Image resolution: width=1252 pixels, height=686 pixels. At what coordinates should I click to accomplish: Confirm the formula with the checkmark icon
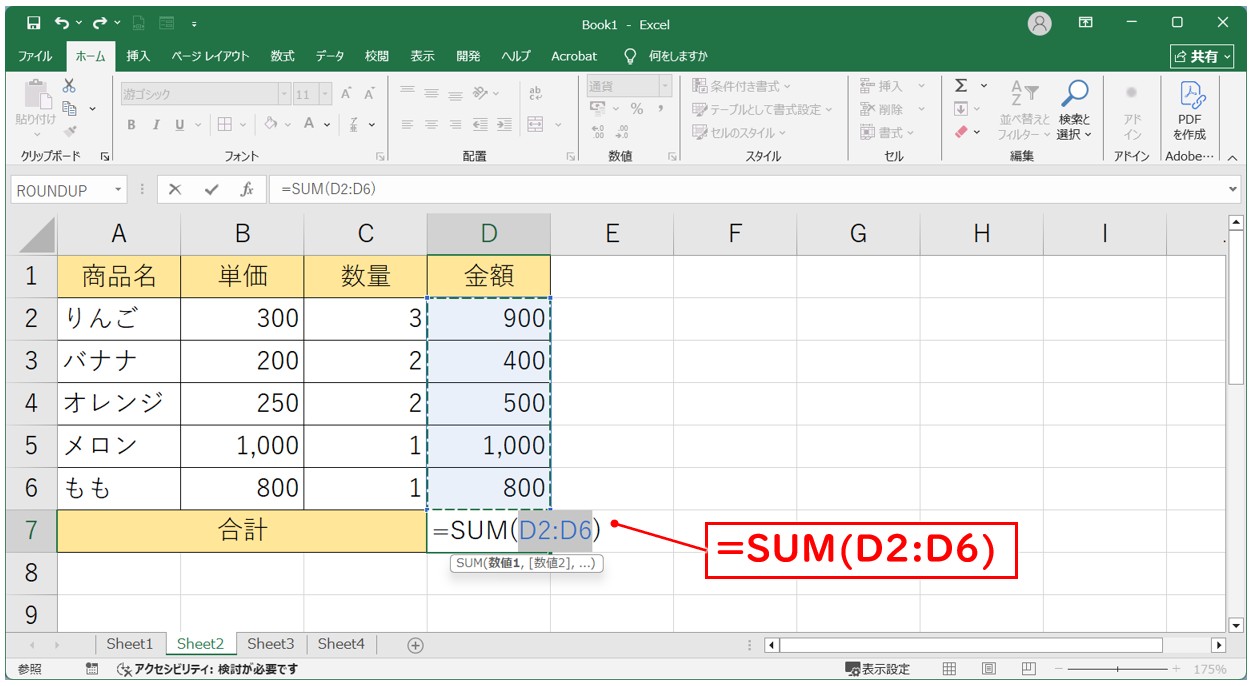pyautogui.click(x=210, y=190)
